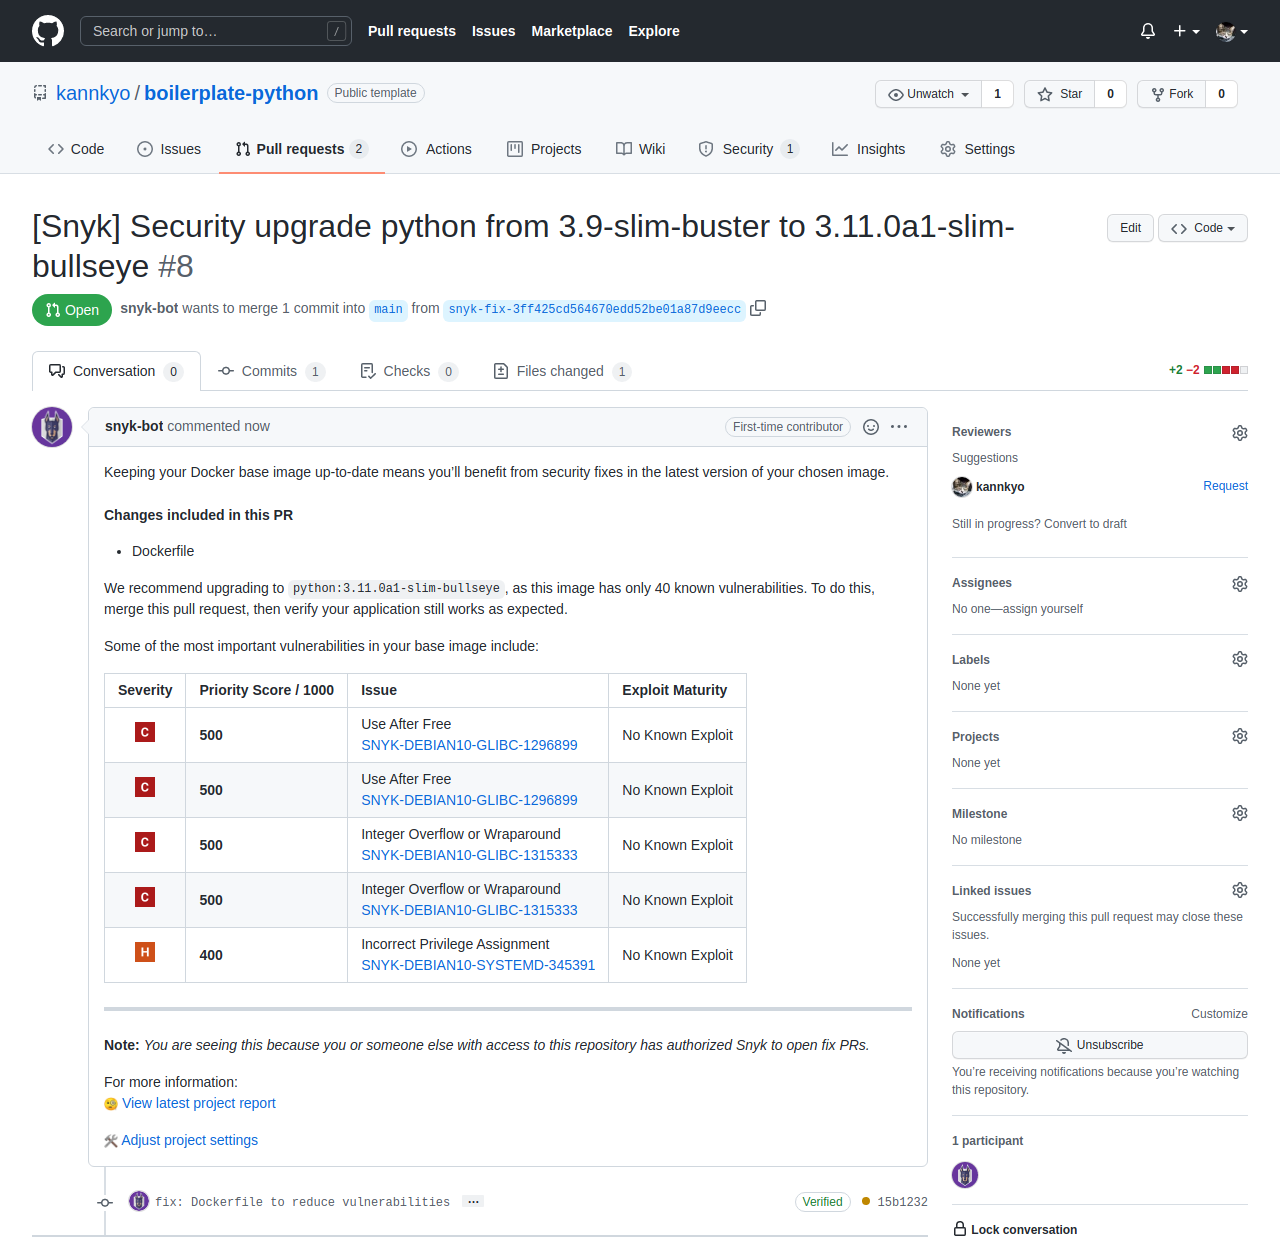
Task: Open the Labels gear icon
Action: click(x=1240, y=659)
